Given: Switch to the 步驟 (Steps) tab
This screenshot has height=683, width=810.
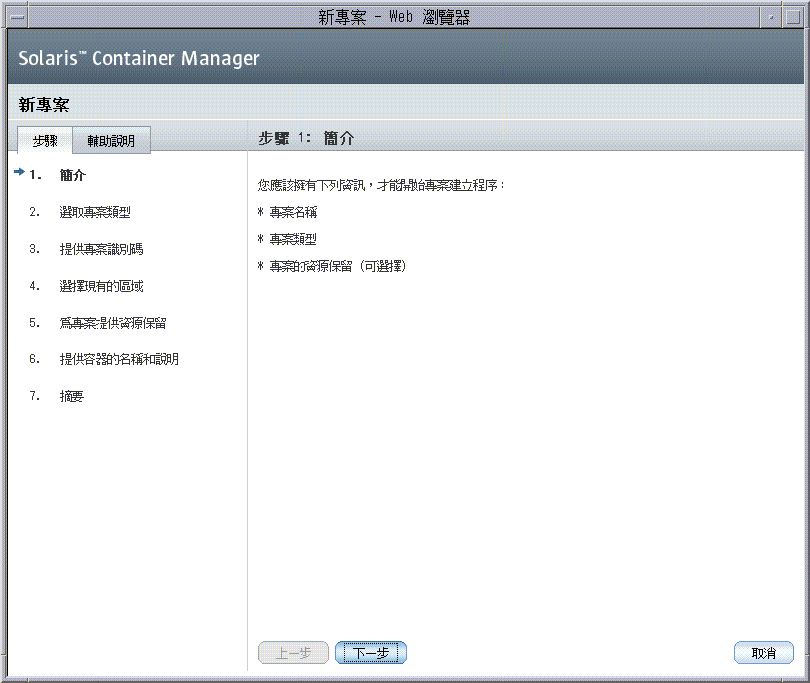Looking at the screenshot, I should coord(45,141).
